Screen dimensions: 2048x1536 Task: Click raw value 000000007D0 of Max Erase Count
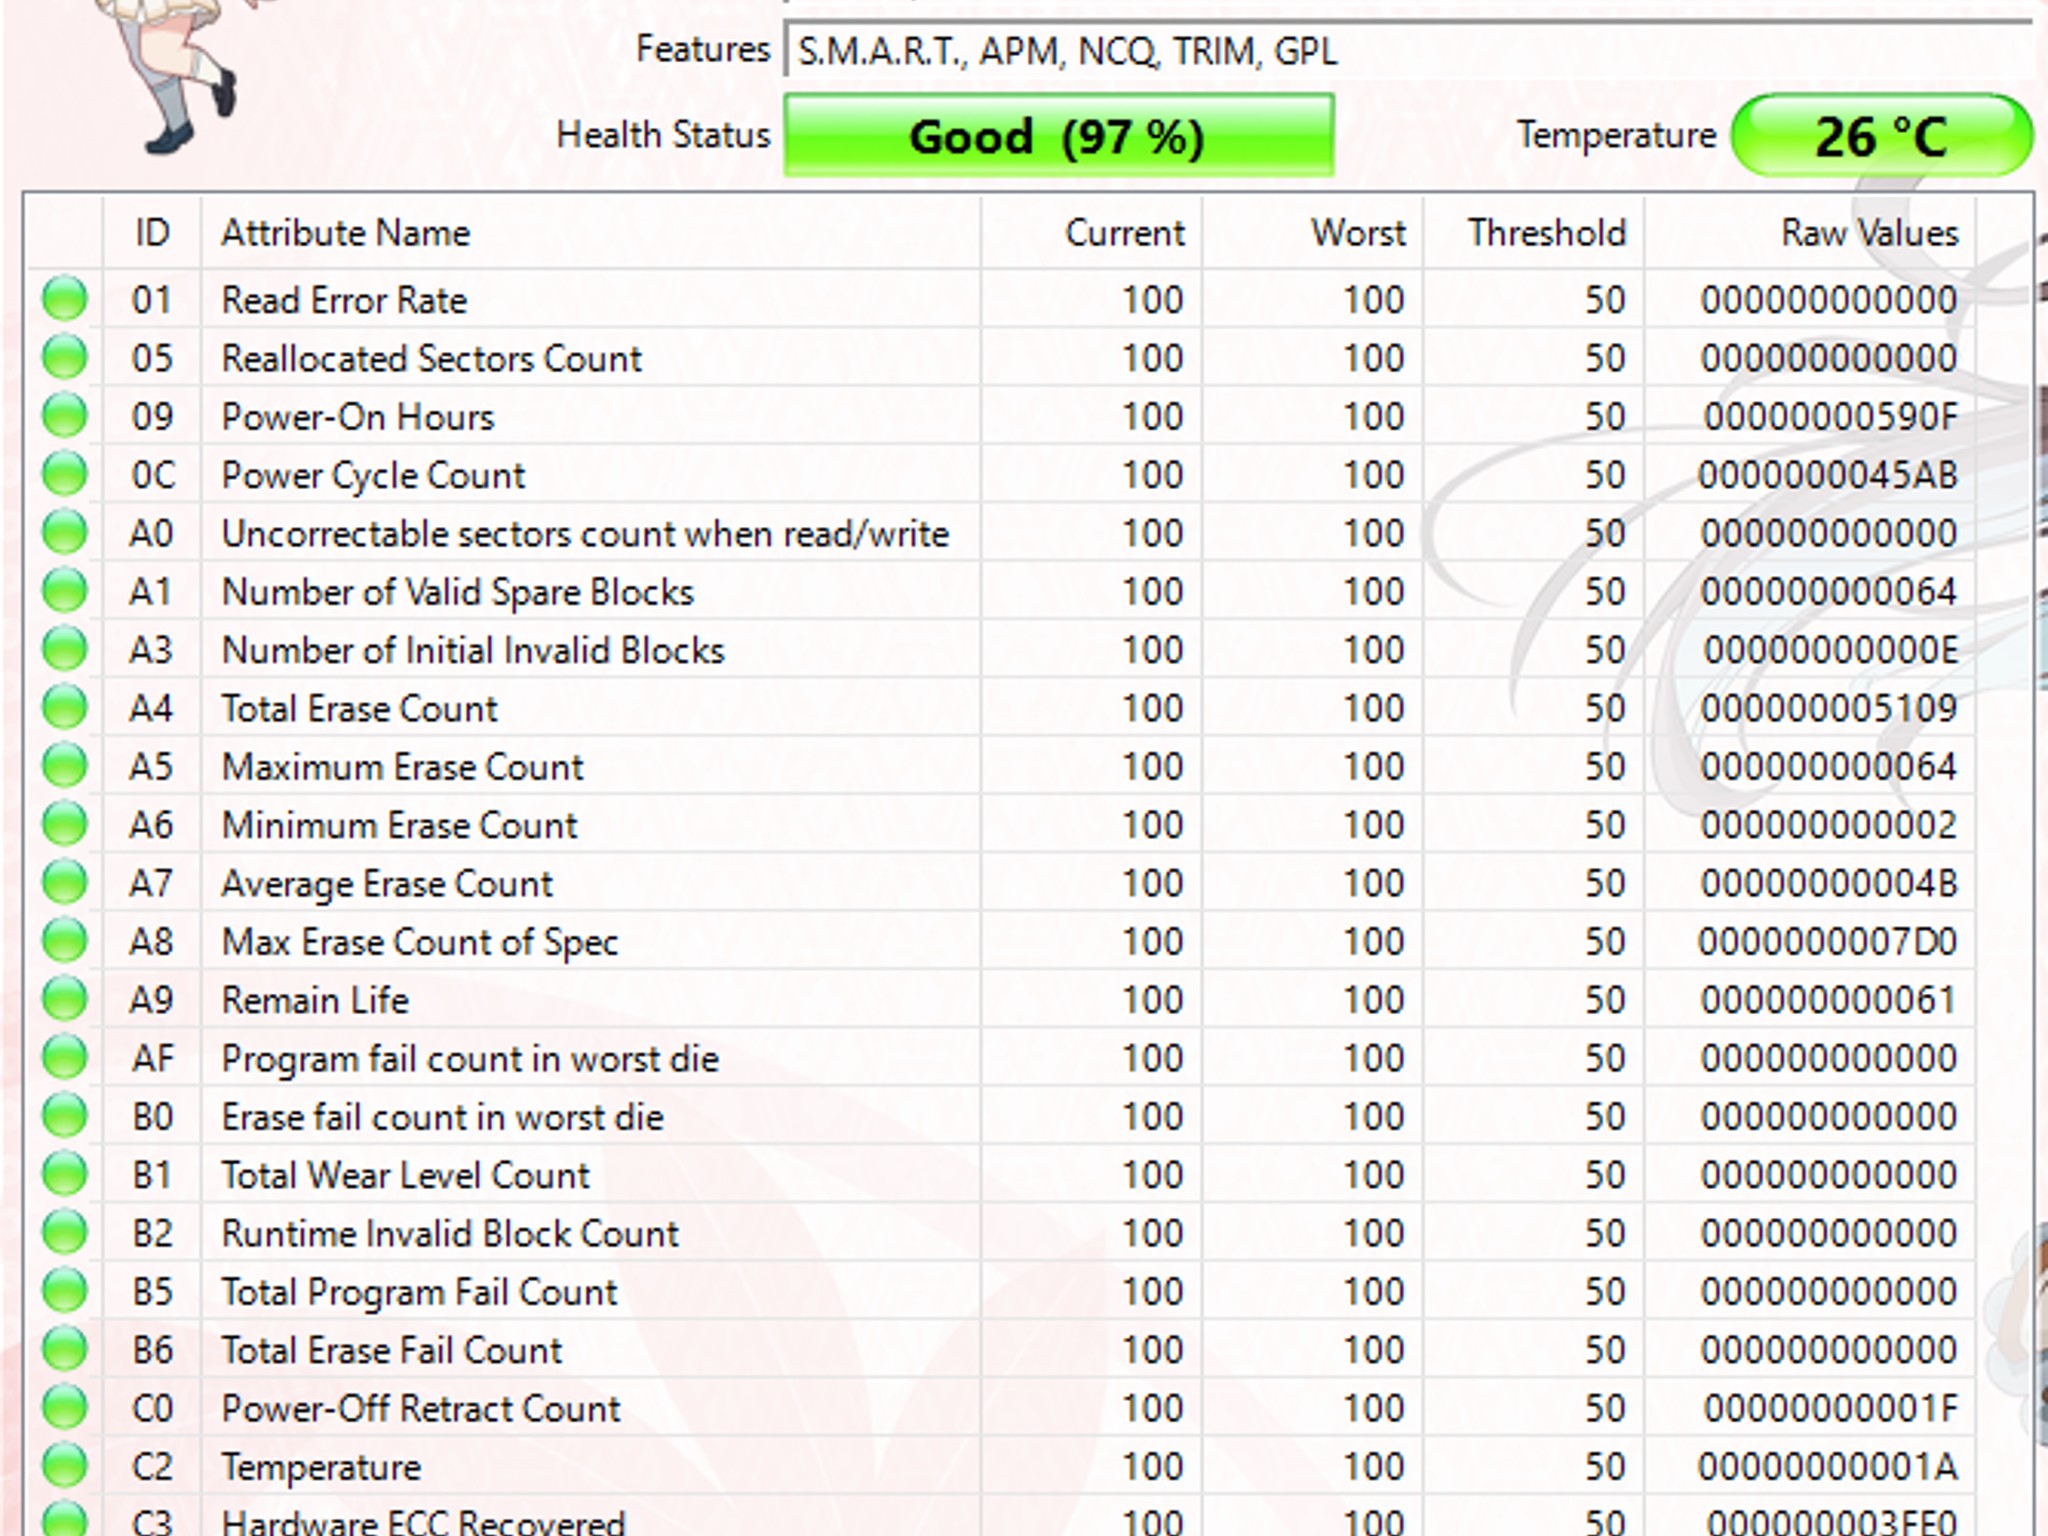(1828, 942)
